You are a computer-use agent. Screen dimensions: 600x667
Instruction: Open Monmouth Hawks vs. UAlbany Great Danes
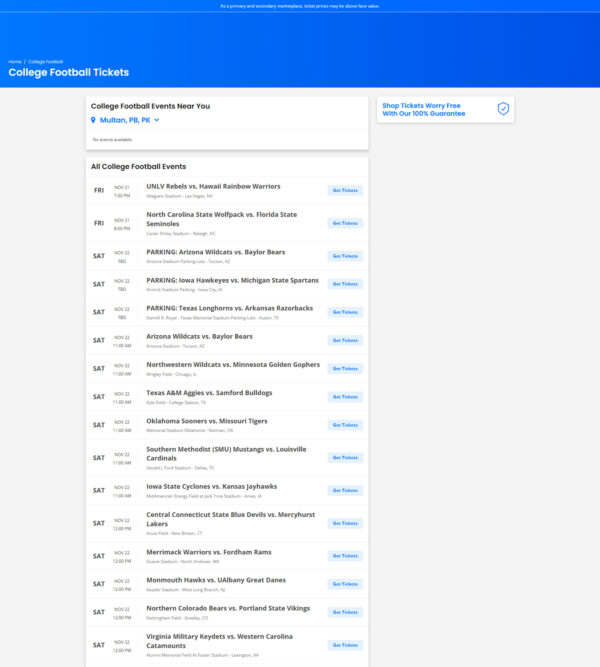click(x=216, y=580)
